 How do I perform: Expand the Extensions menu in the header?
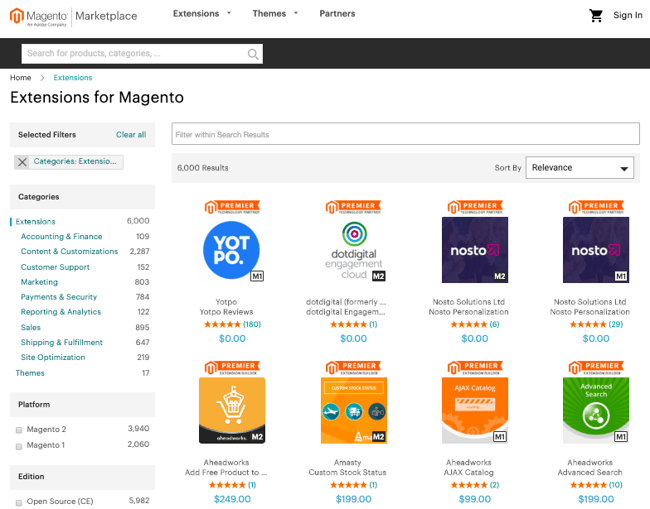click(201, 14)
